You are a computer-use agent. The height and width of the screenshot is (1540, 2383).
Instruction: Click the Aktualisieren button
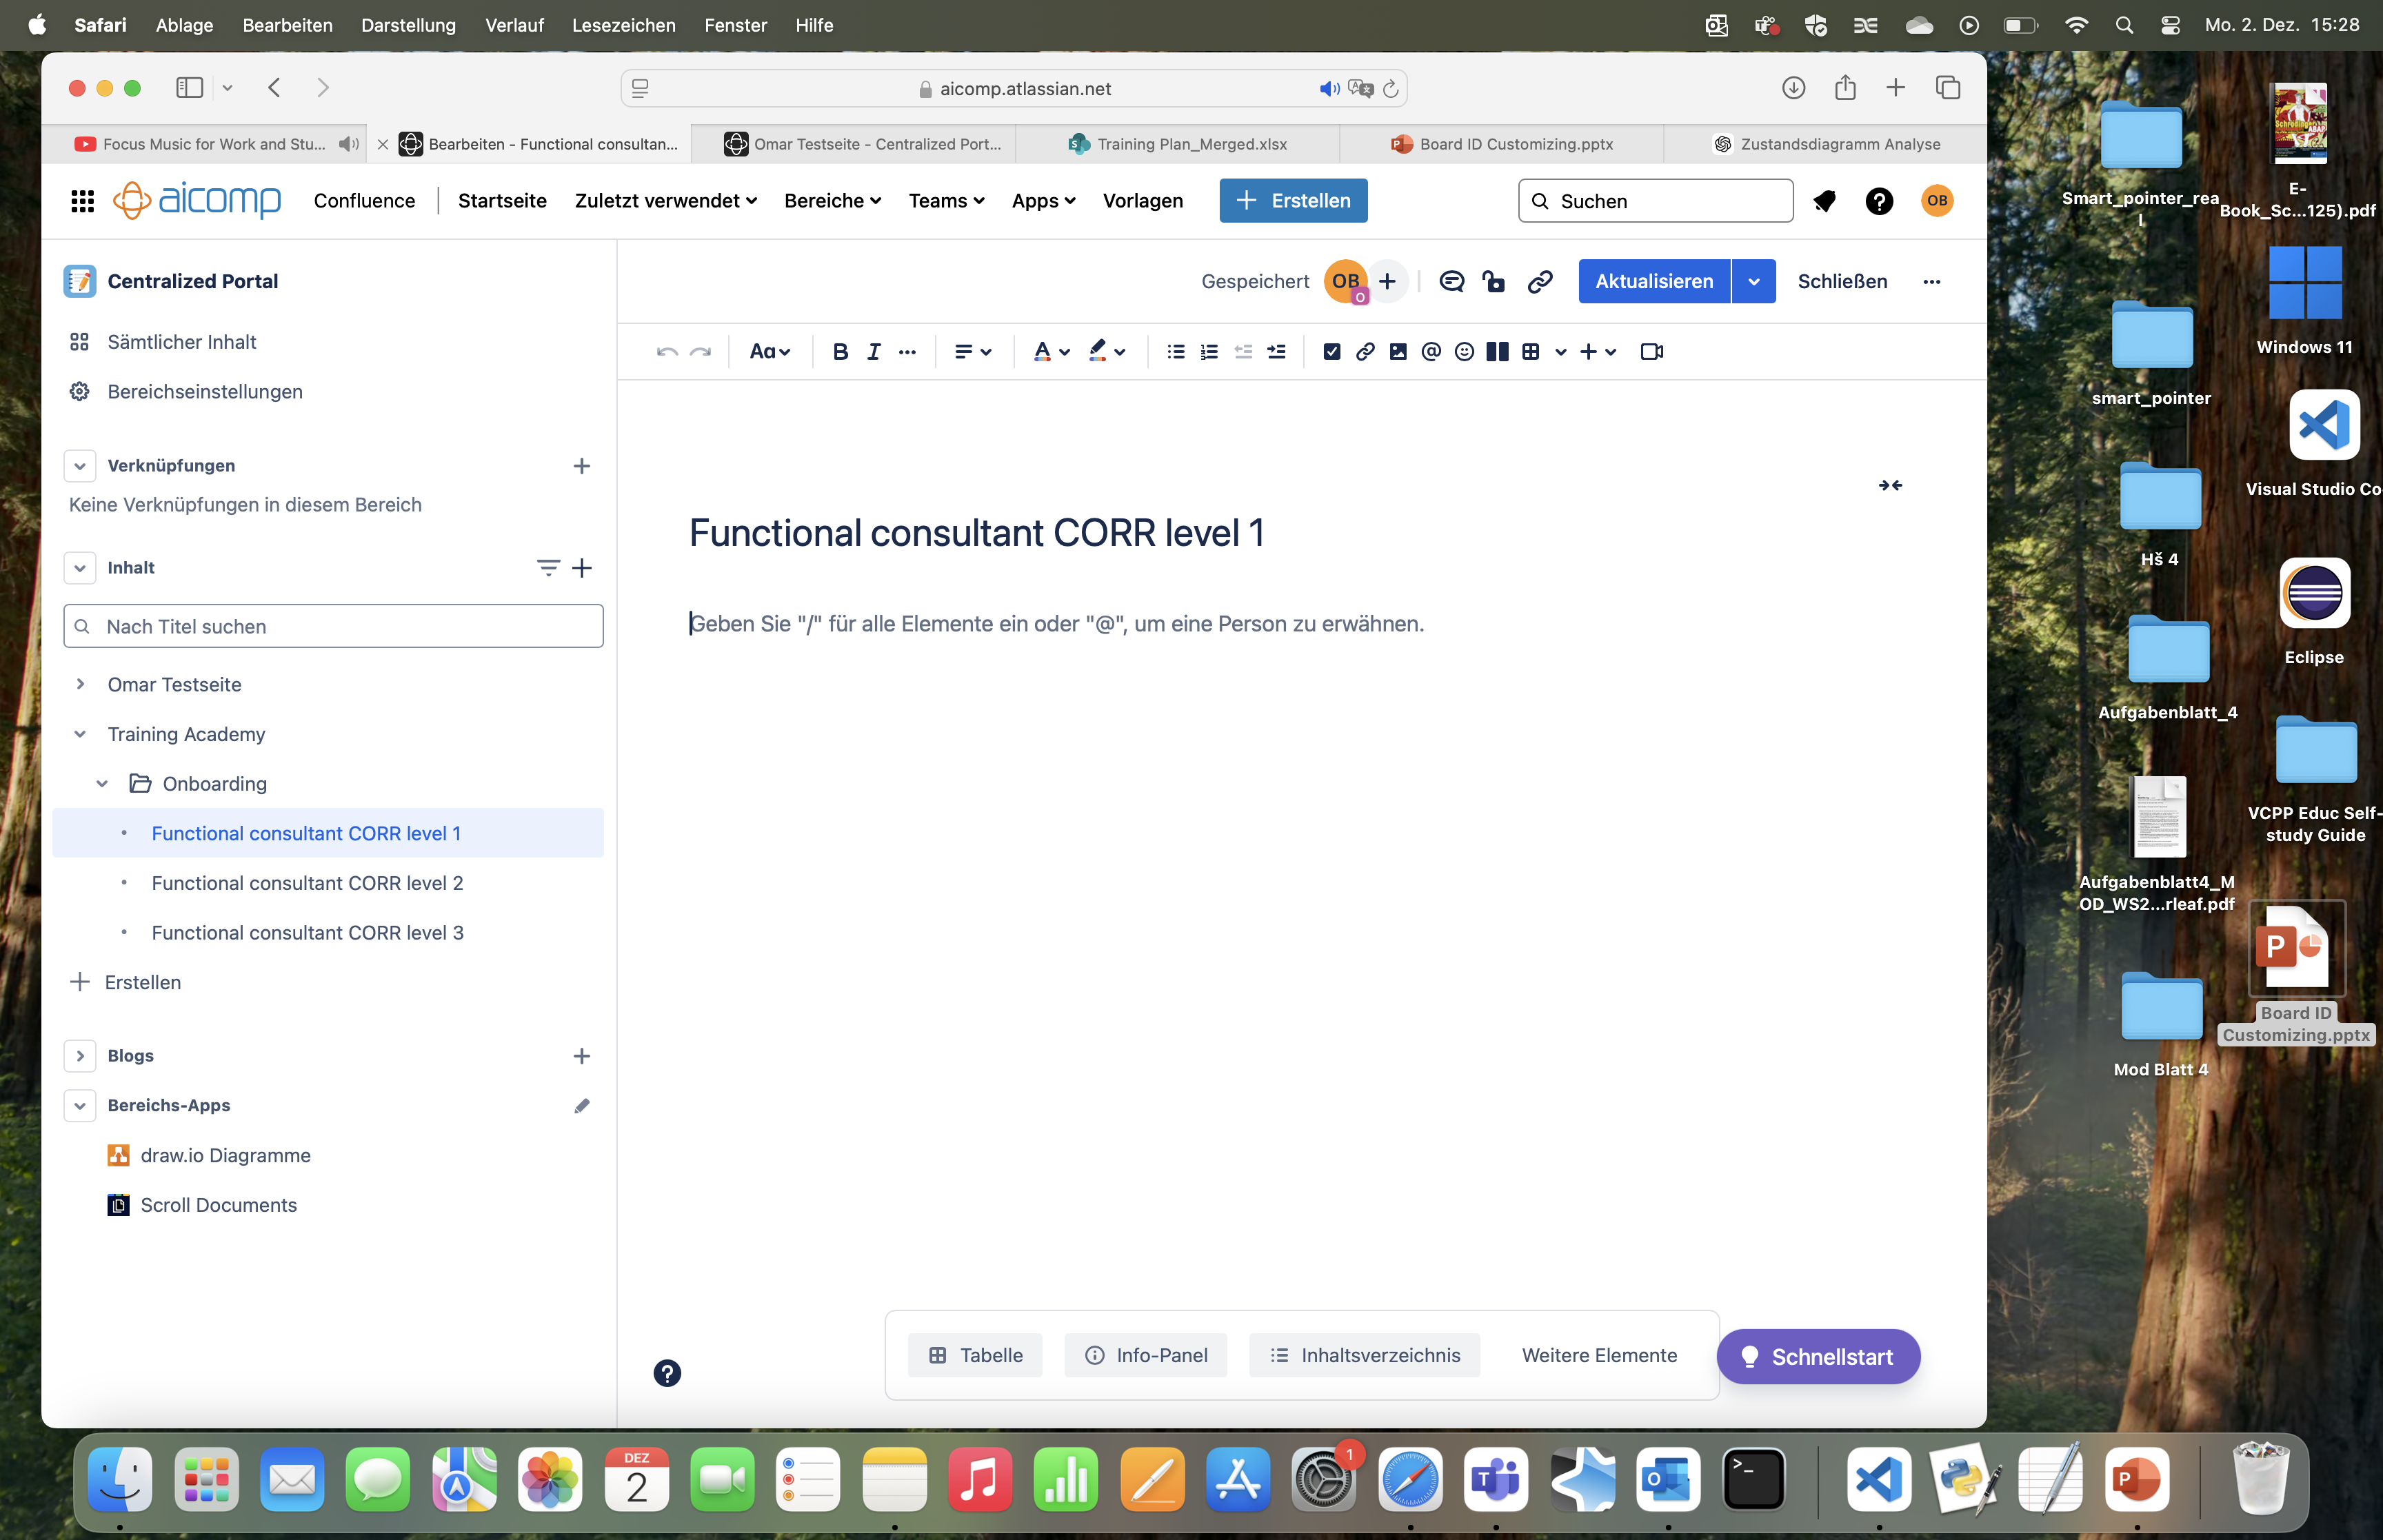coord(1654,282)
